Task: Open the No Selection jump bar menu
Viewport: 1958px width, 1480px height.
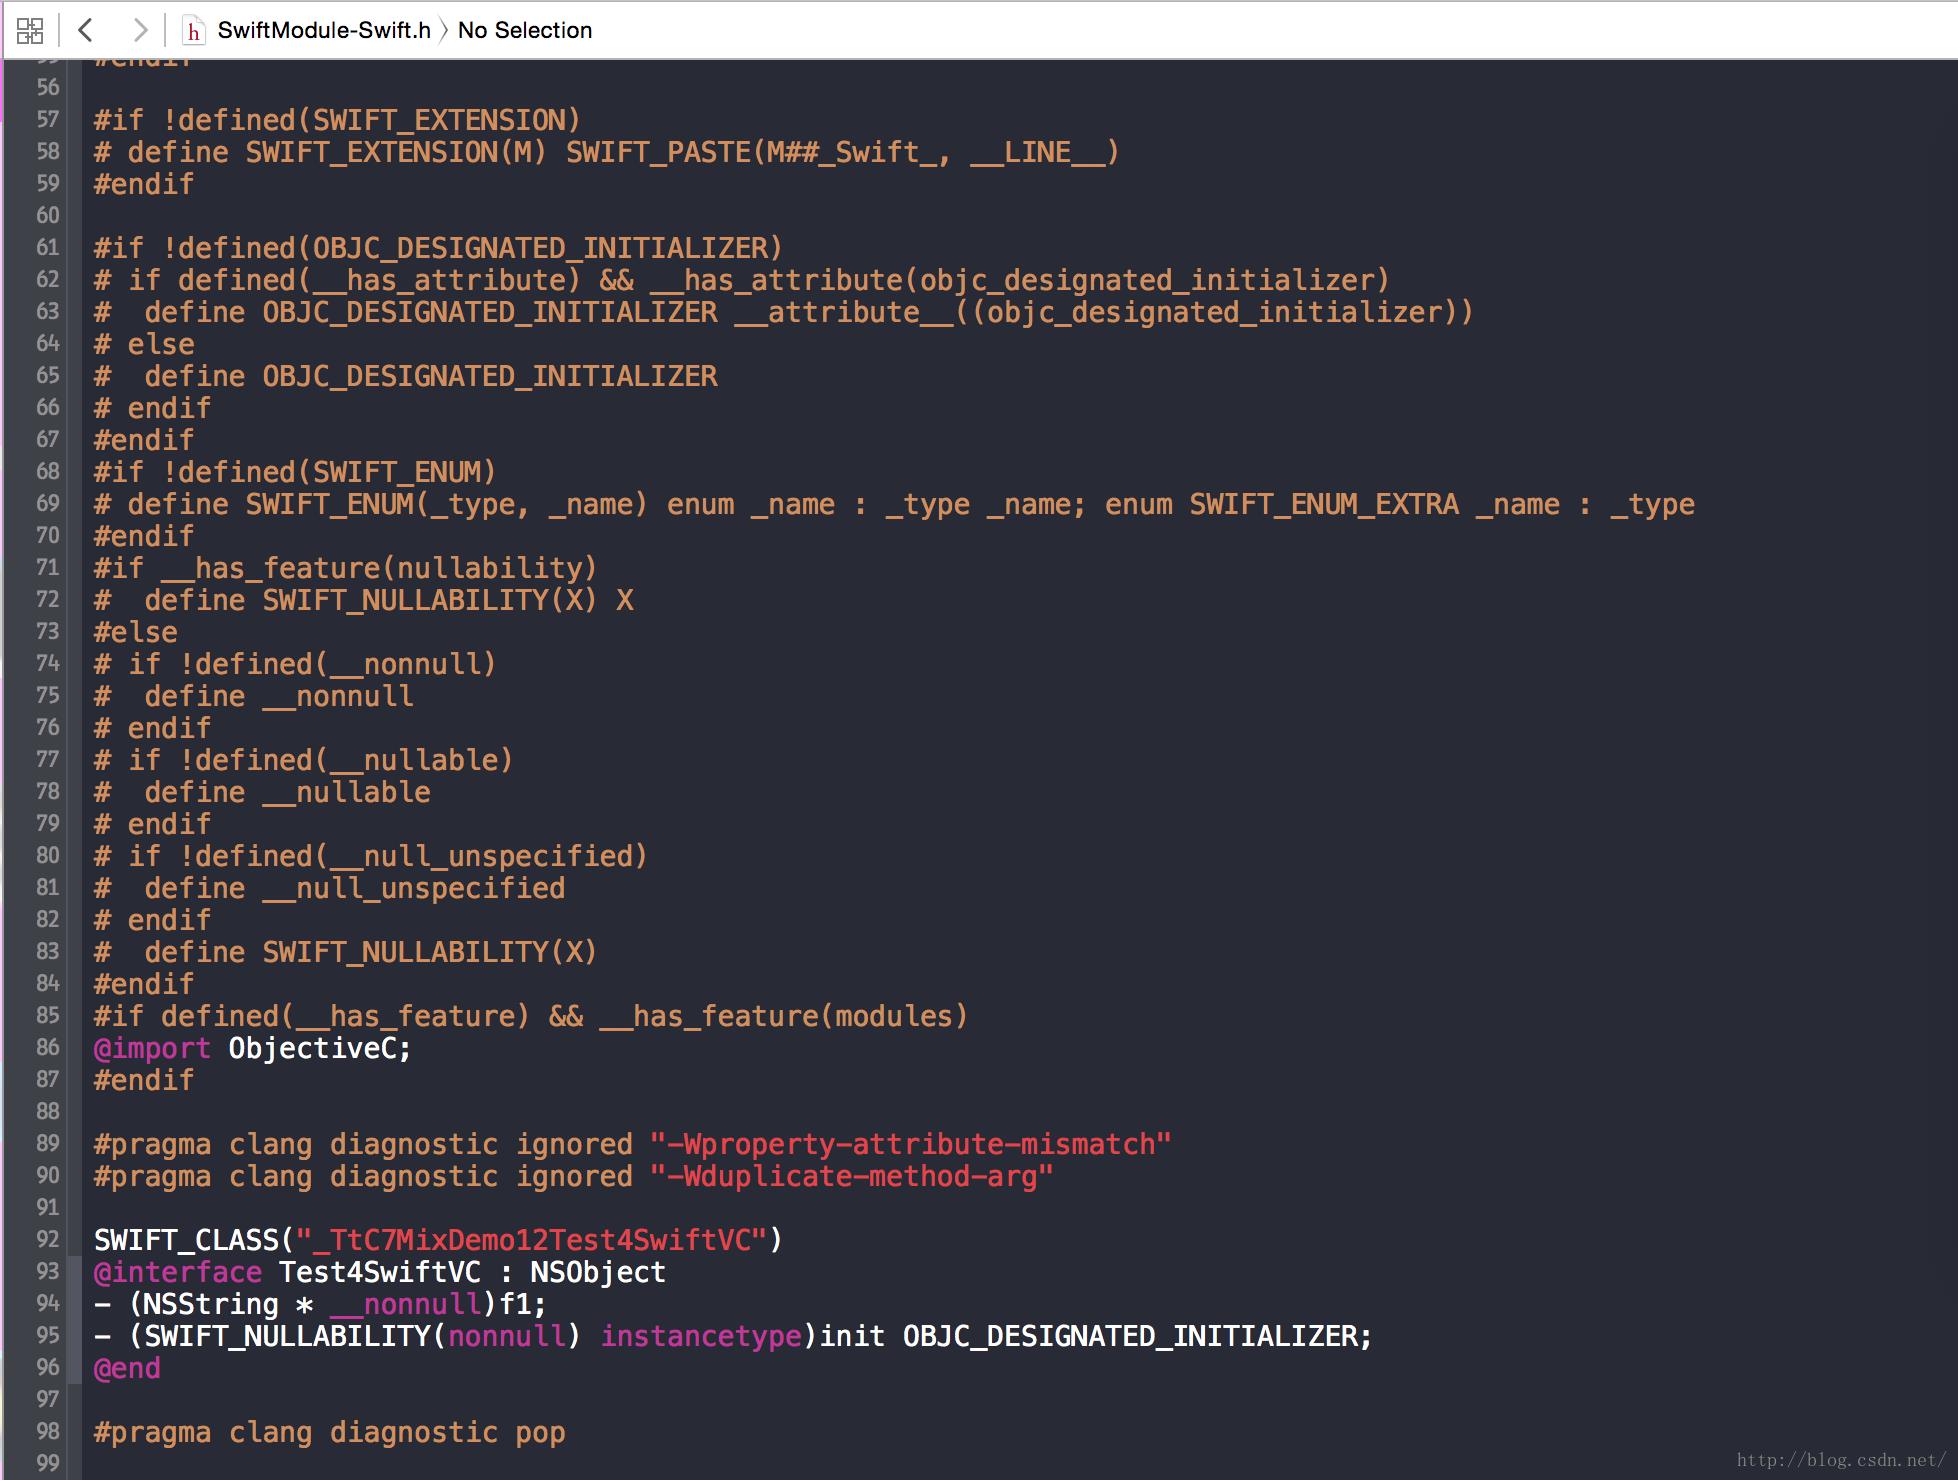Action: 525,31
